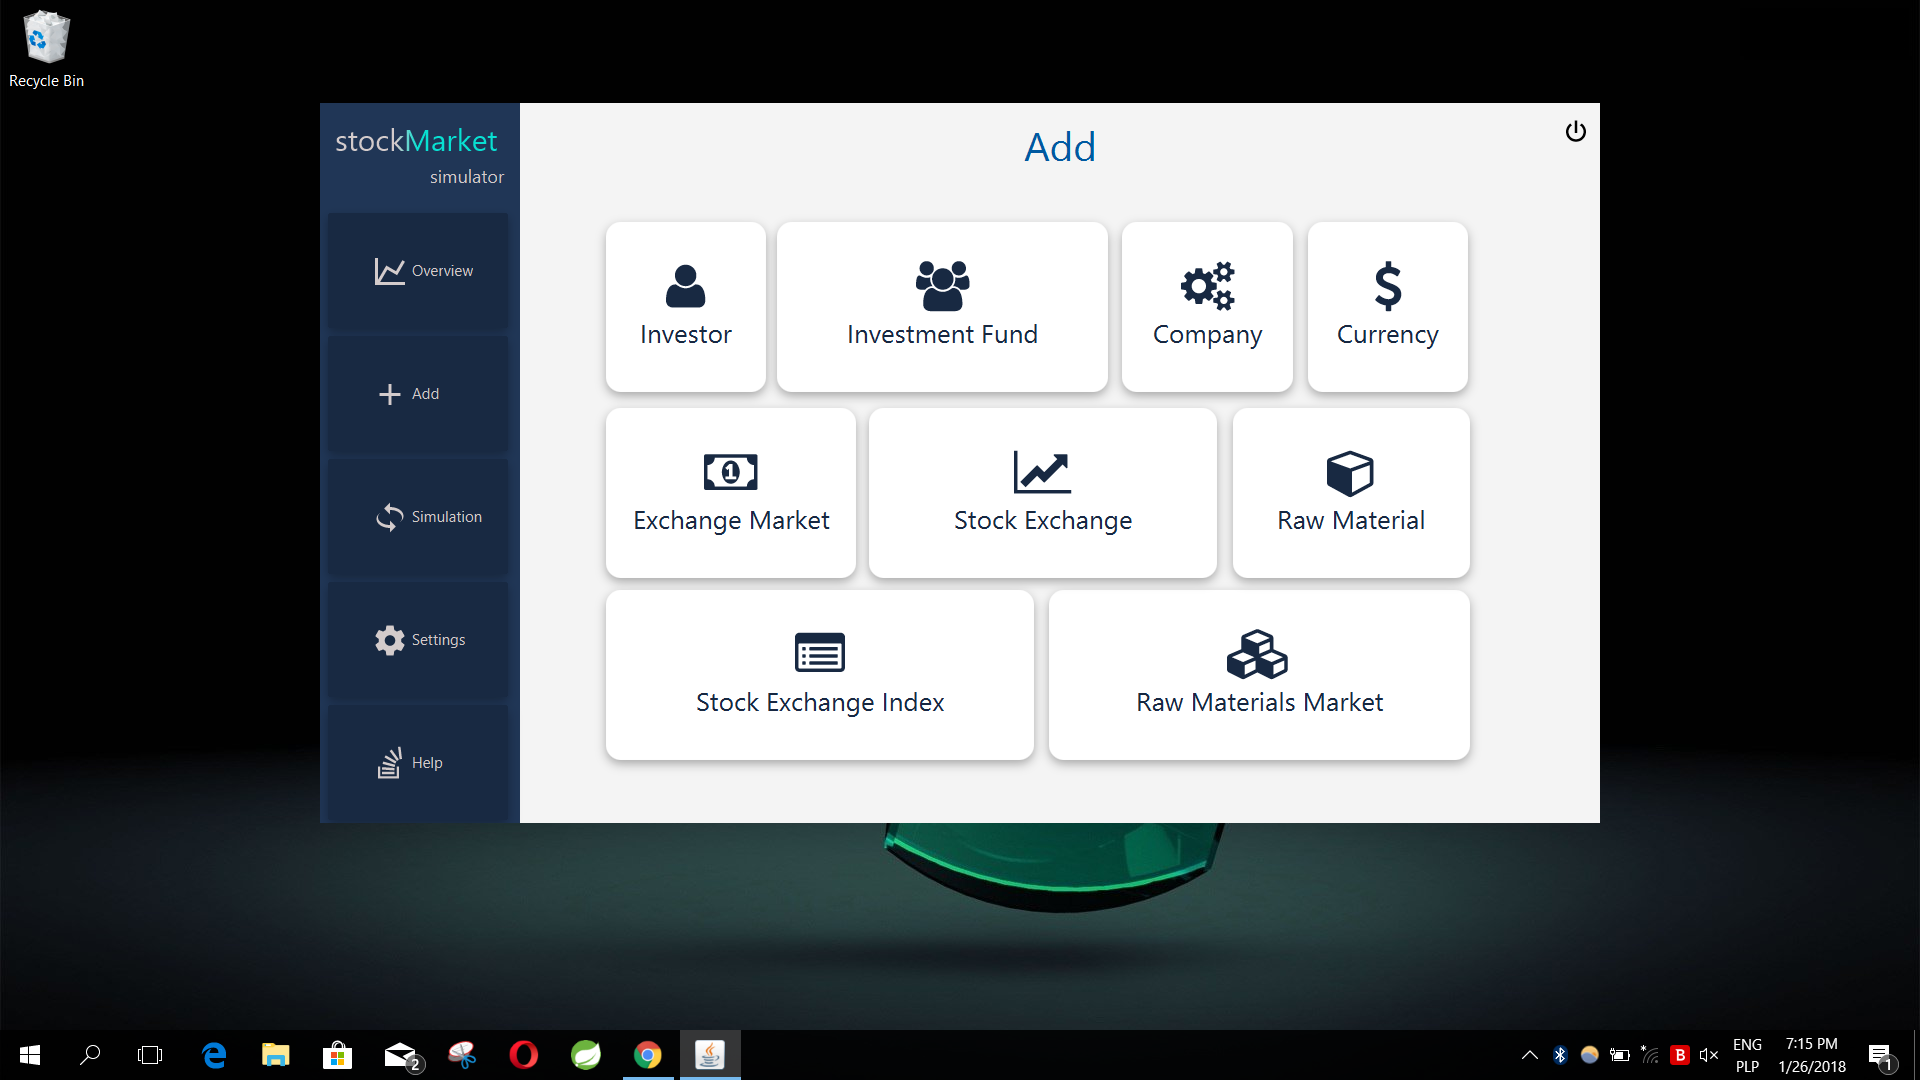Open the Investment Fund card
Image resolution: width=1920 pixels, height=1080 pixels.
941,307
